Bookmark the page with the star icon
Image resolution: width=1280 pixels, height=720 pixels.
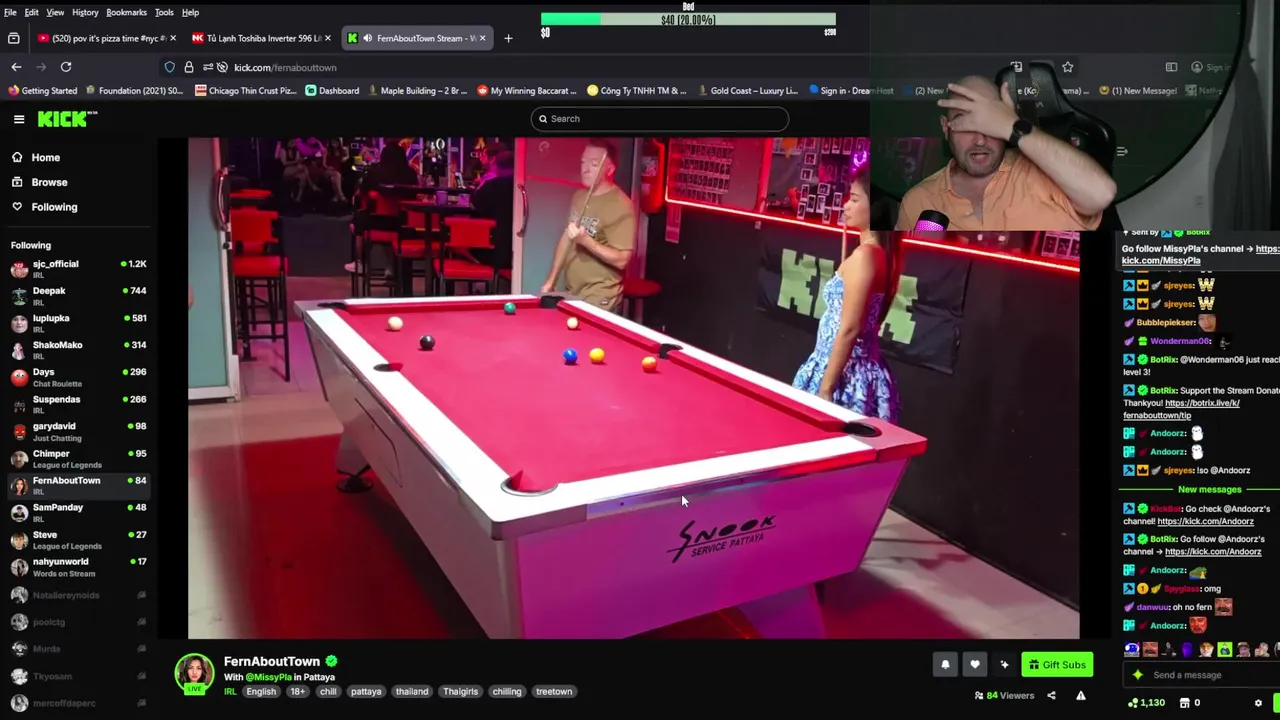(1067, 67)
